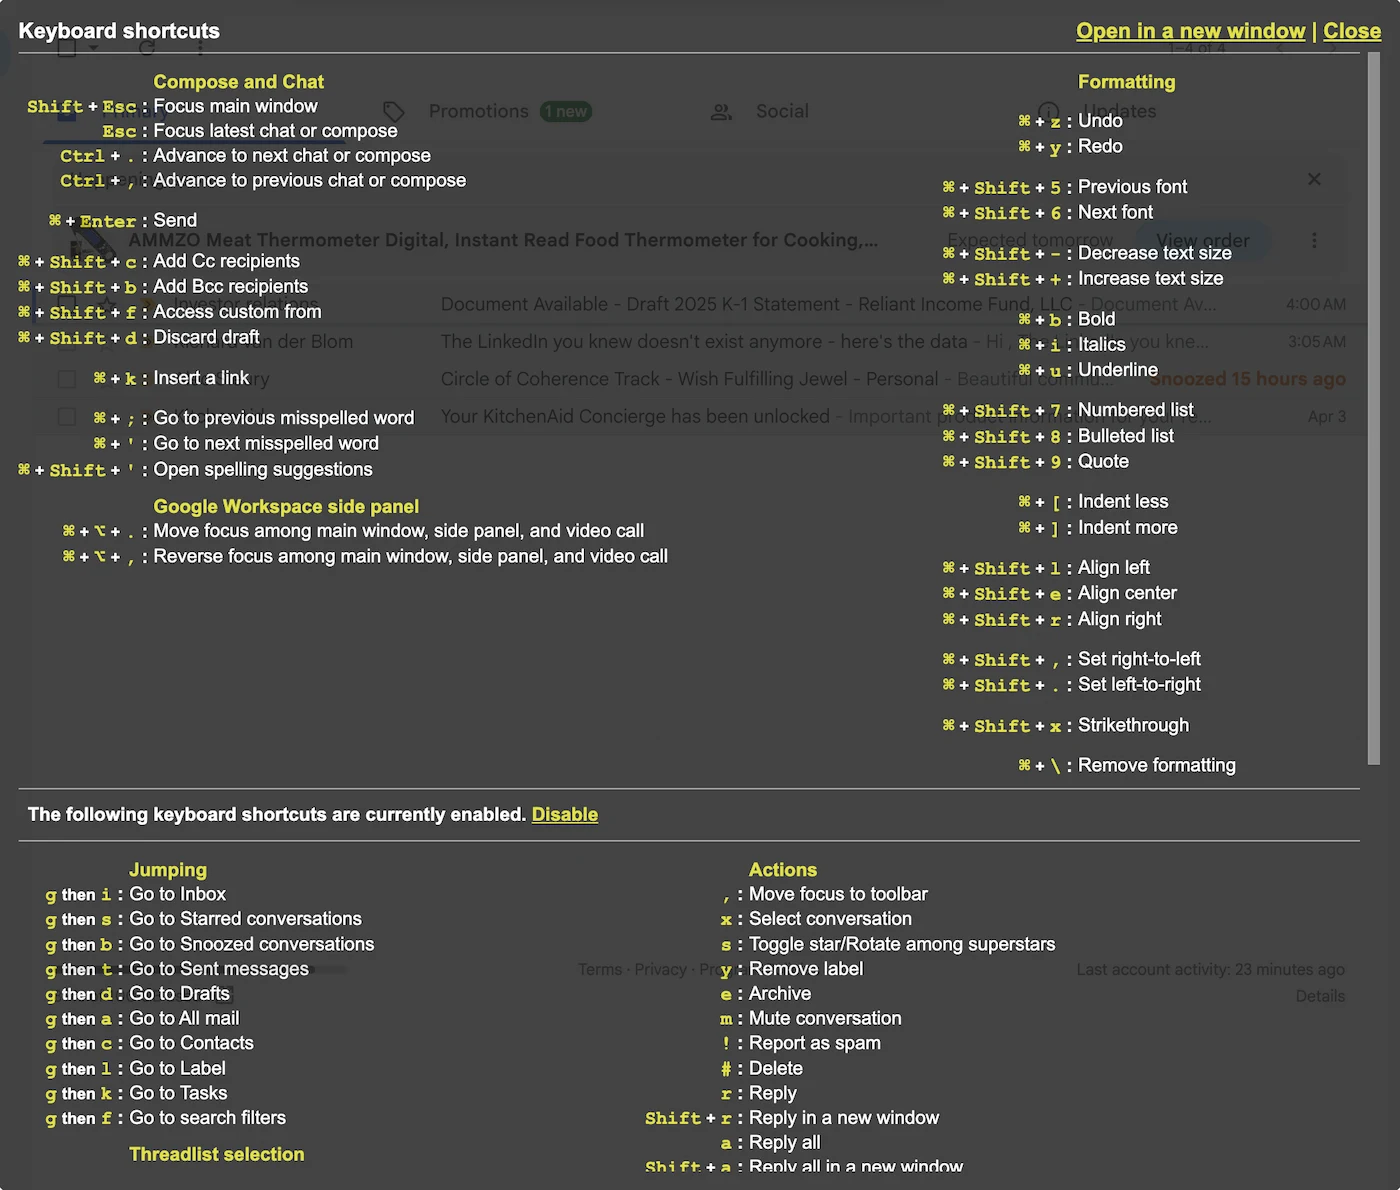Click 'Advance to next chat or compose'
1400x1190 pixels.
coord(292,155)
